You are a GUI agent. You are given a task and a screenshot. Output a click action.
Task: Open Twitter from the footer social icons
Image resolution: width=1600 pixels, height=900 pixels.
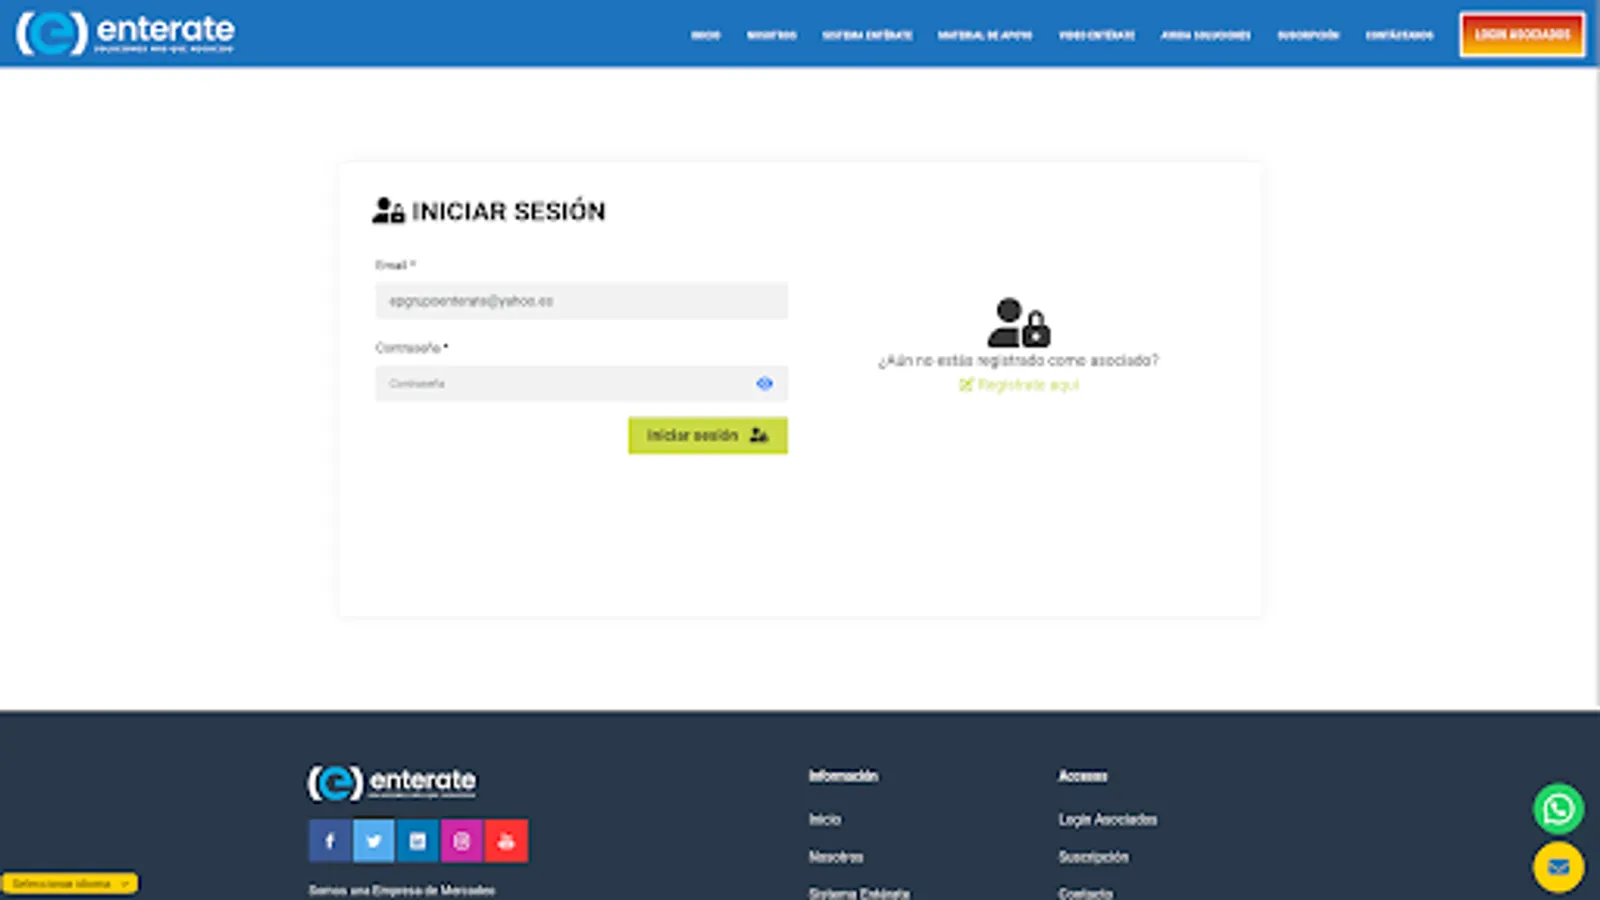click(373, 840)
